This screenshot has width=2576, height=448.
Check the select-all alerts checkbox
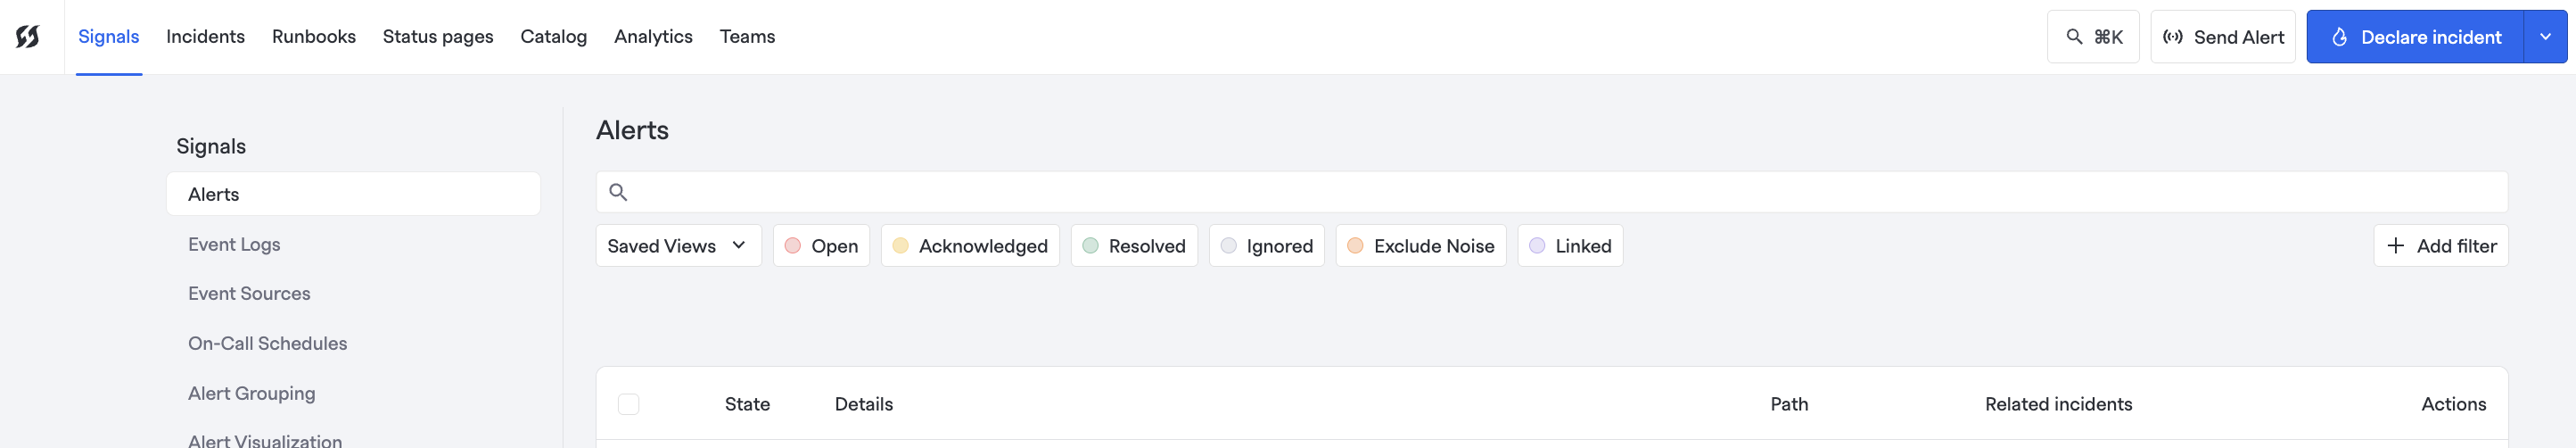coord(628,404)
